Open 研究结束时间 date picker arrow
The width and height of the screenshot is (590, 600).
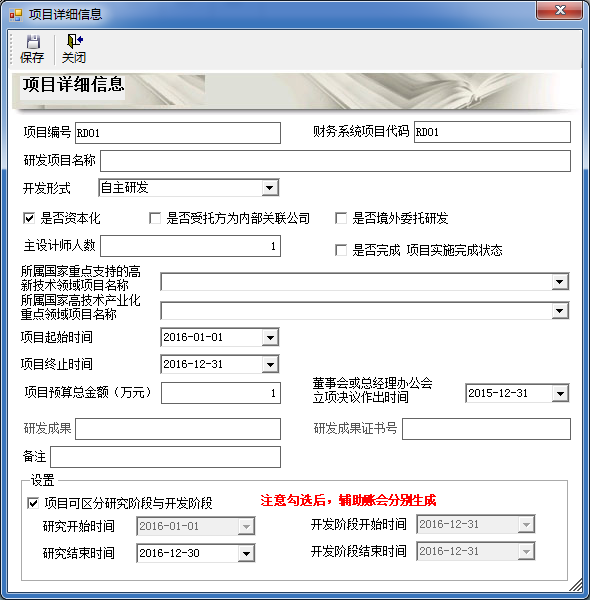(246, 553)
